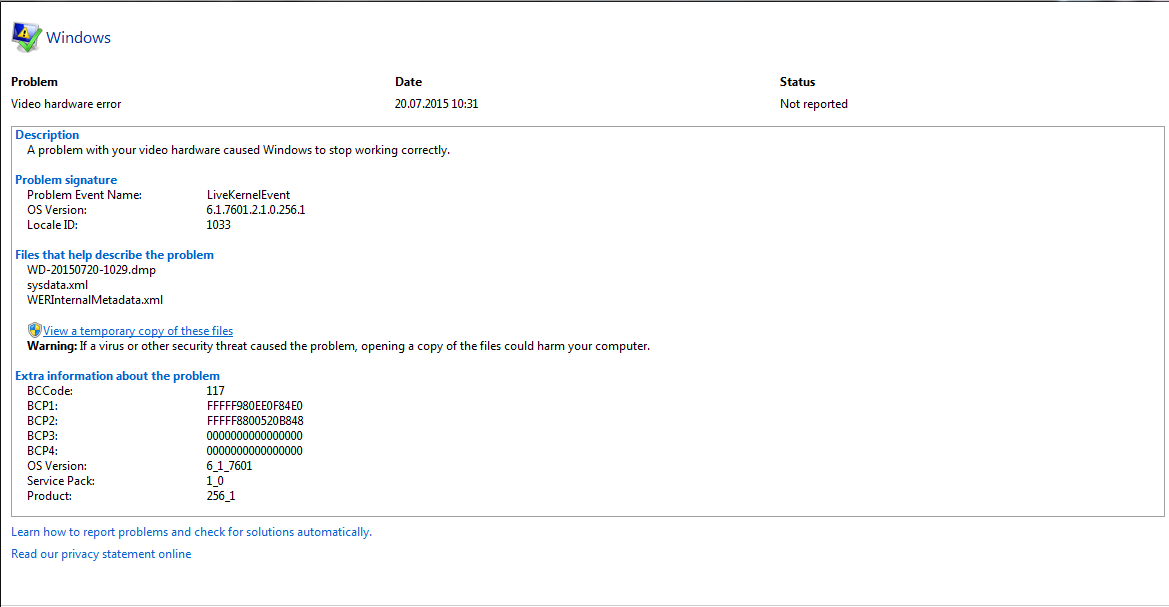Open 'Learn how to report problems' link
The image size is (1169, 607).
click(x=191, y=532)
